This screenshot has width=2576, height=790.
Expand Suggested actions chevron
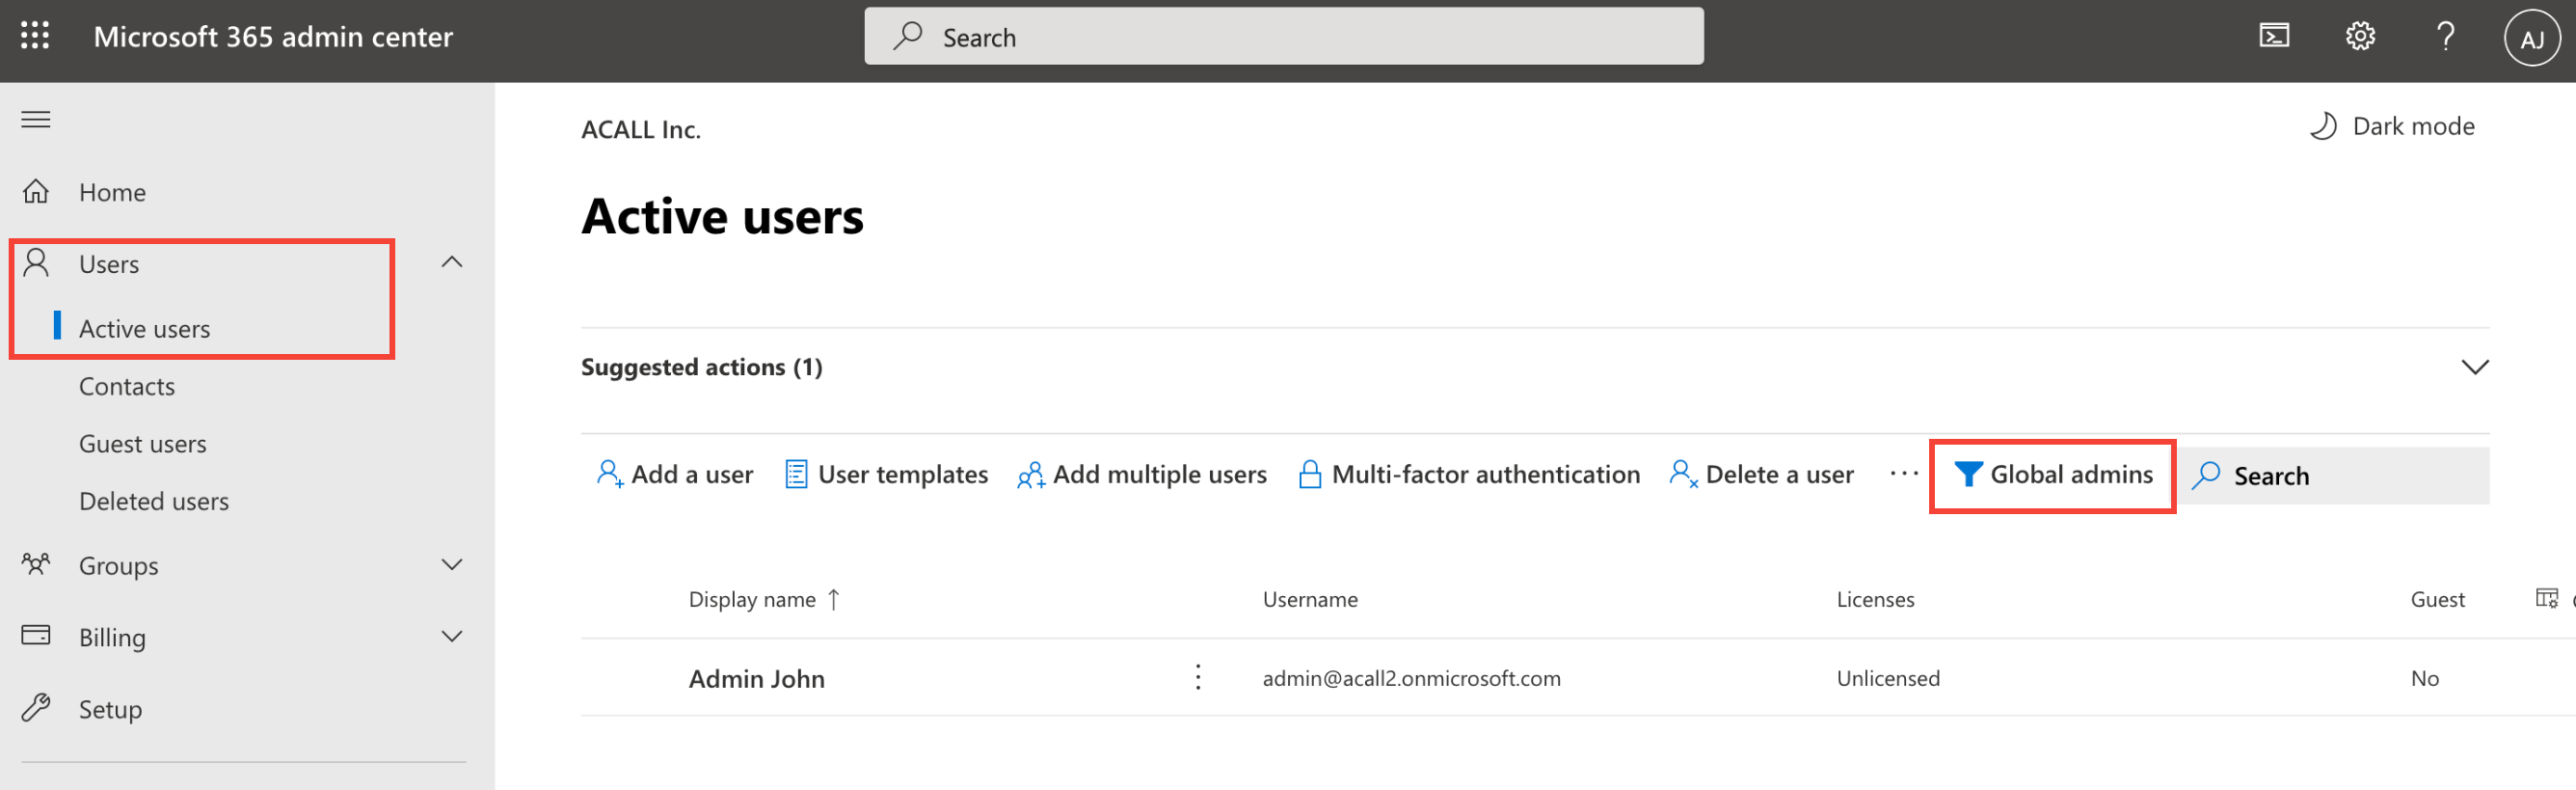pyautogui.click(x=2474, y=367)
